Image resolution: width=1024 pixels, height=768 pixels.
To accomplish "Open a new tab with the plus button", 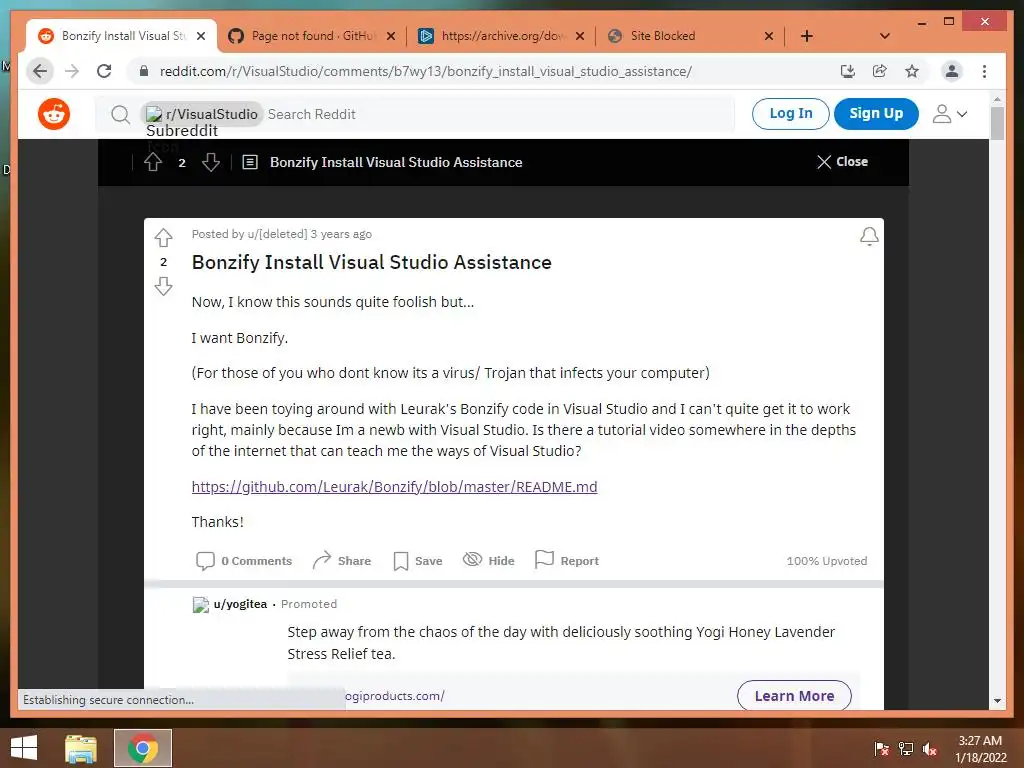I will tap(807, 36).
